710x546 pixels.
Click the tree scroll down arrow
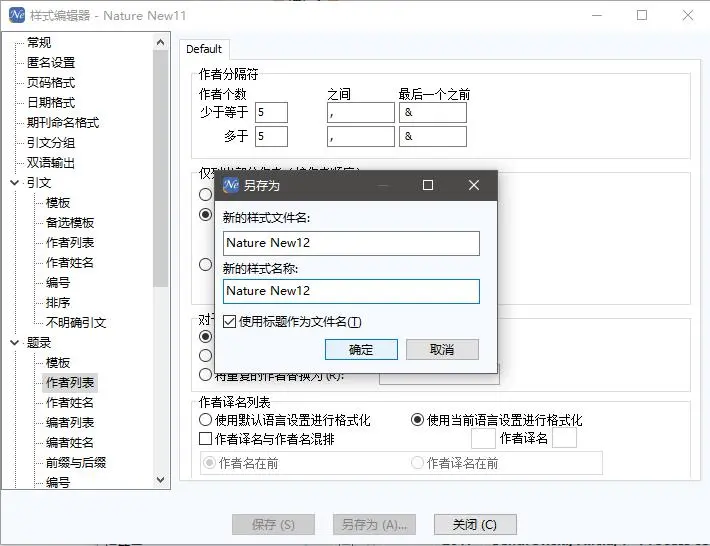click(x=160, y=479)
